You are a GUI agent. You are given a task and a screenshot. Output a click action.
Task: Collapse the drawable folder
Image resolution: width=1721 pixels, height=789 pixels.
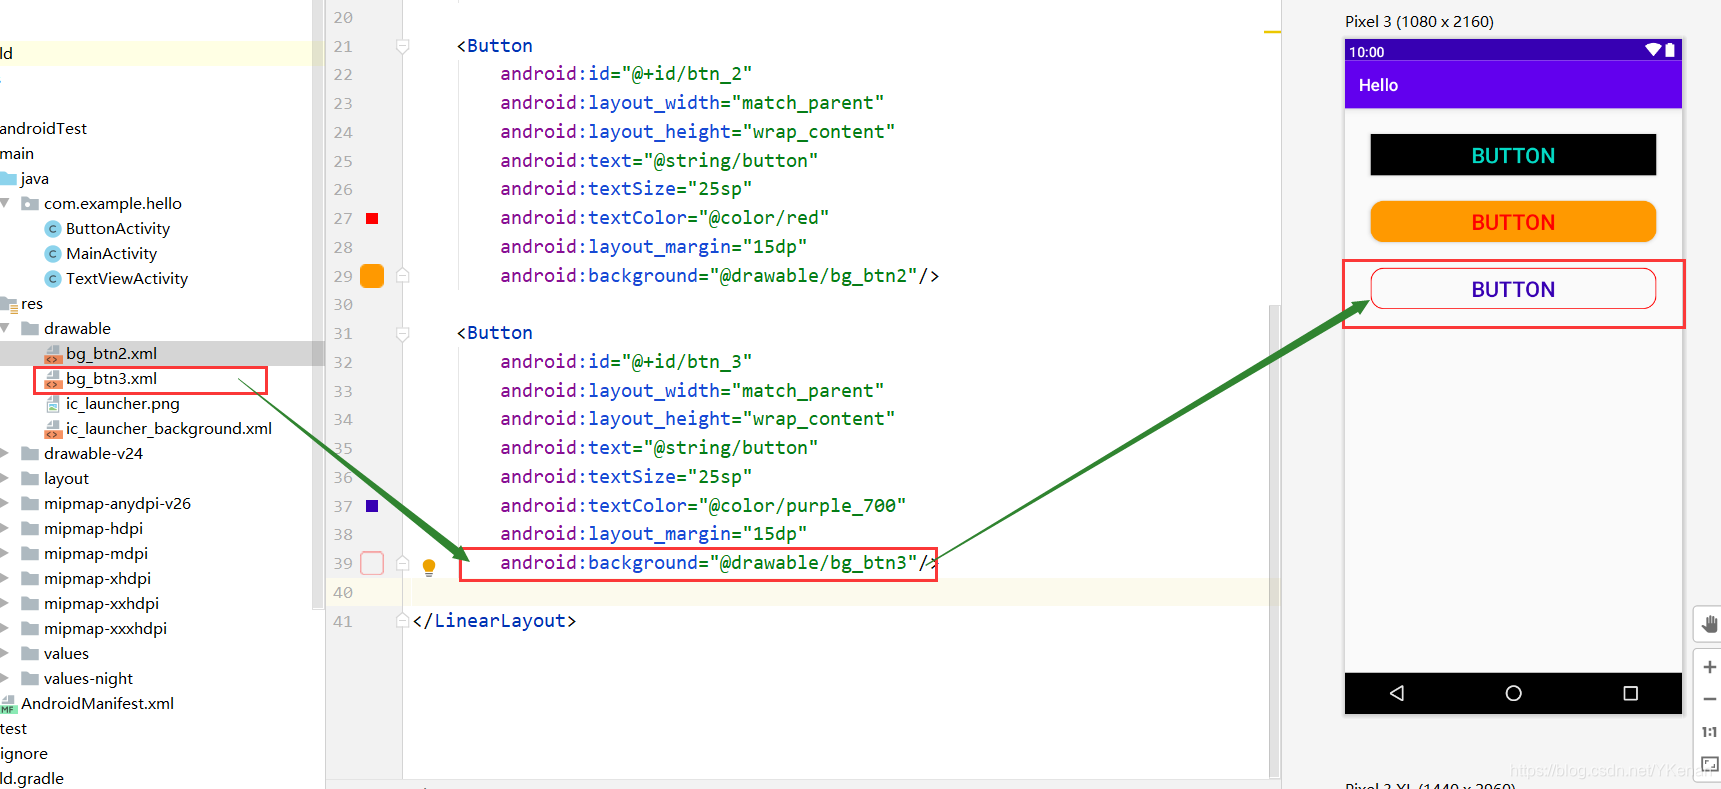5,329
